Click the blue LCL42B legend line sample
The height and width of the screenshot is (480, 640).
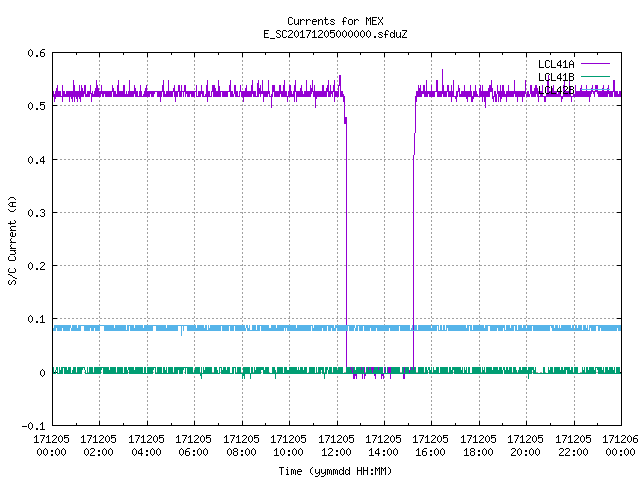[595, 89]
